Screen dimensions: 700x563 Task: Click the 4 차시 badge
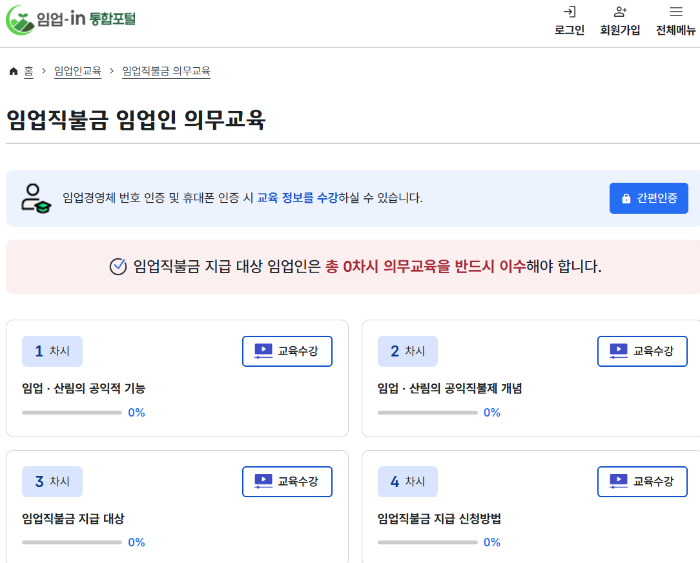point(408,482)
